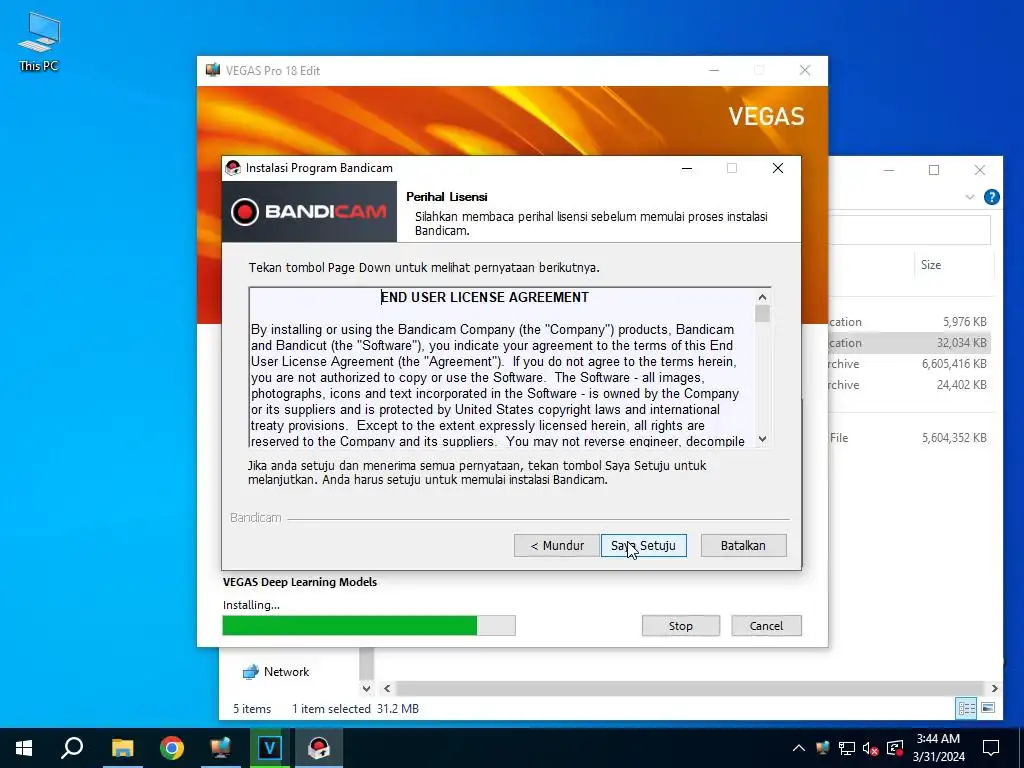The height and width of the screenshot is (768, 1024).
Task: Select the archive sized 6,605,416 KB
Action: (910, 364)
